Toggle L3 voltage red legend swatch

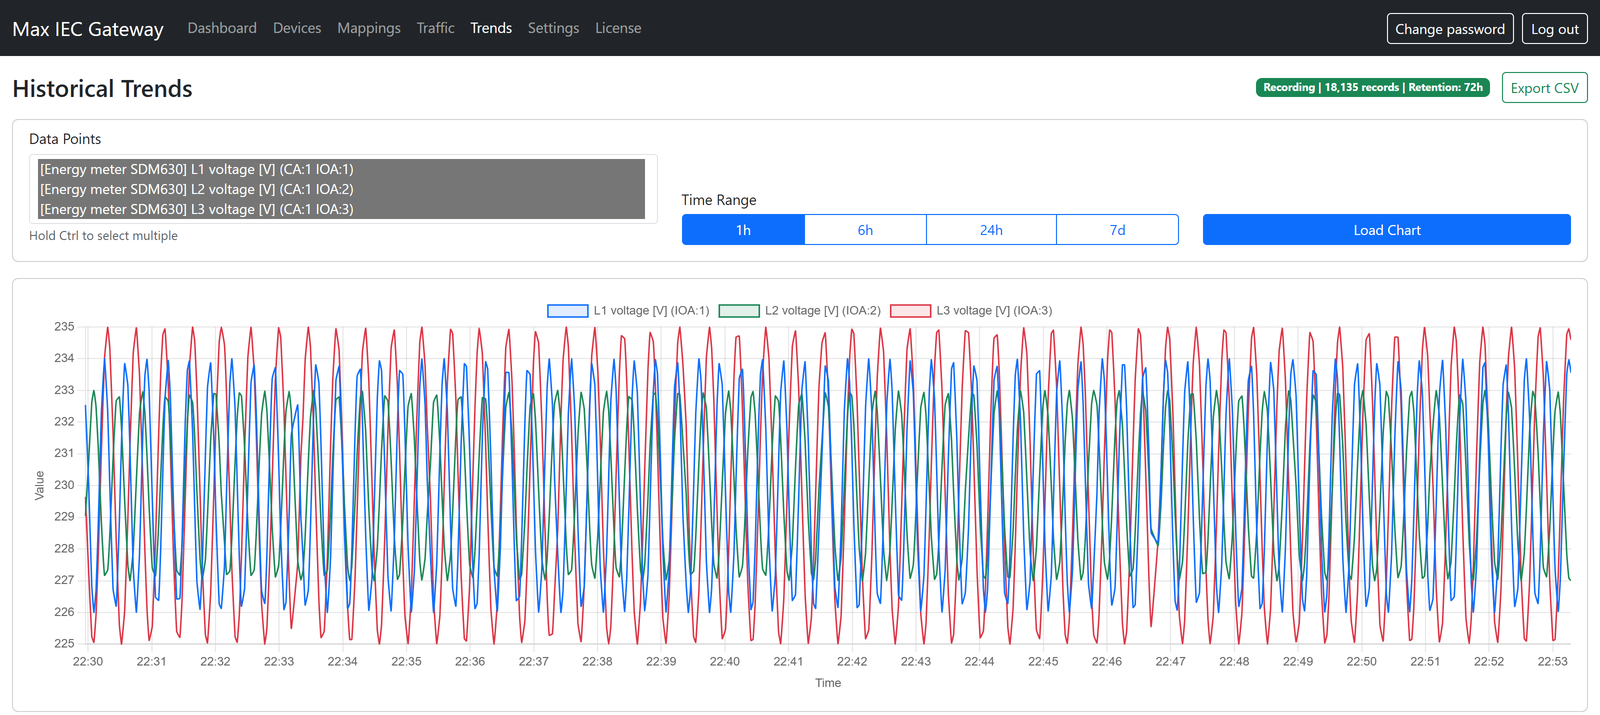pyautogui.click(x=910, y=311)
